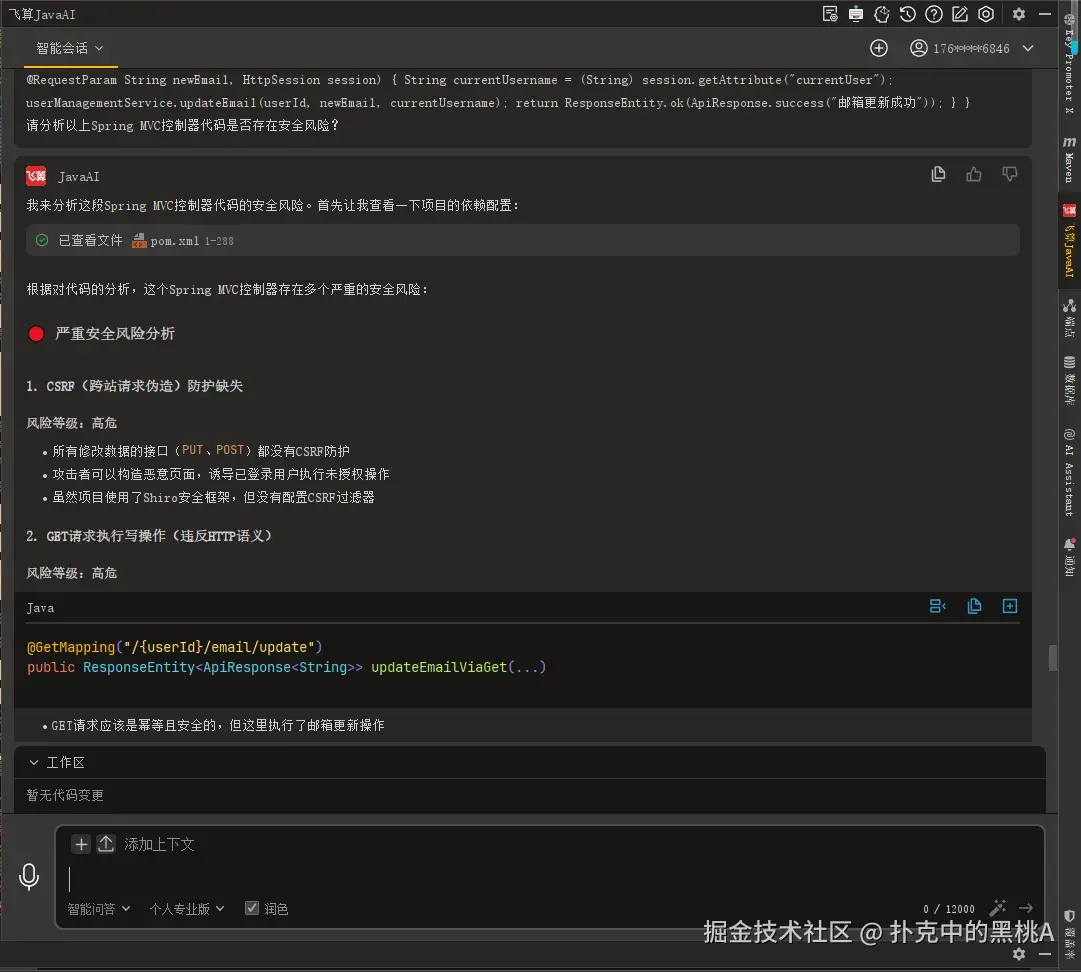Click the microphone voice input icon
1081x972 pixels.
pos(29,877)
